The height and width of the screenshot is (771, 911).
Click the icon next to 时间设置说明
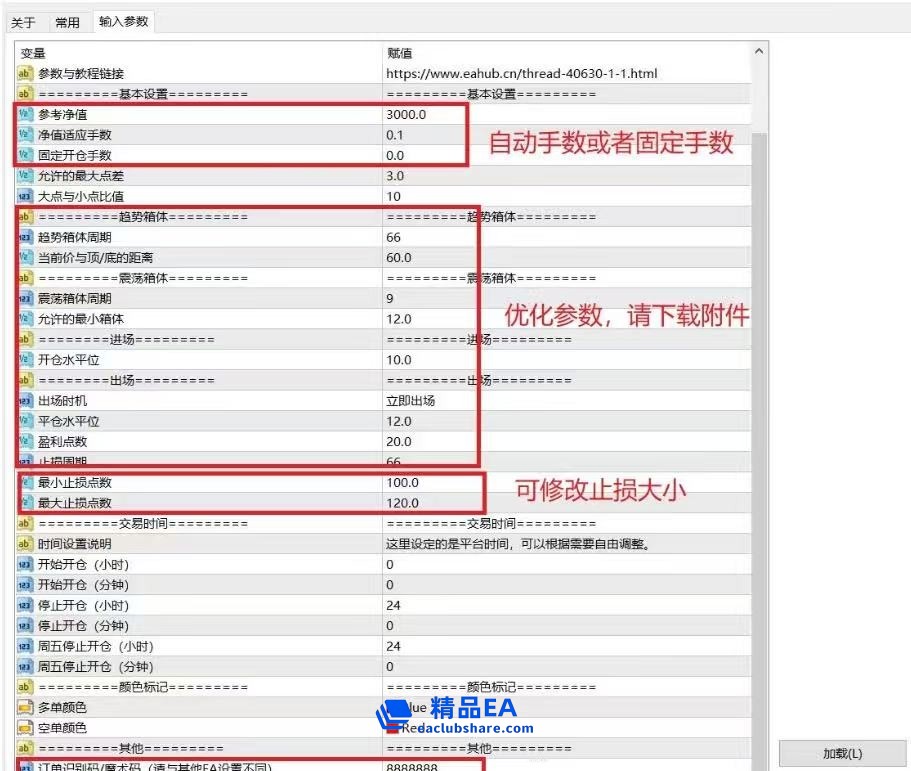click(x=25, y=543)
